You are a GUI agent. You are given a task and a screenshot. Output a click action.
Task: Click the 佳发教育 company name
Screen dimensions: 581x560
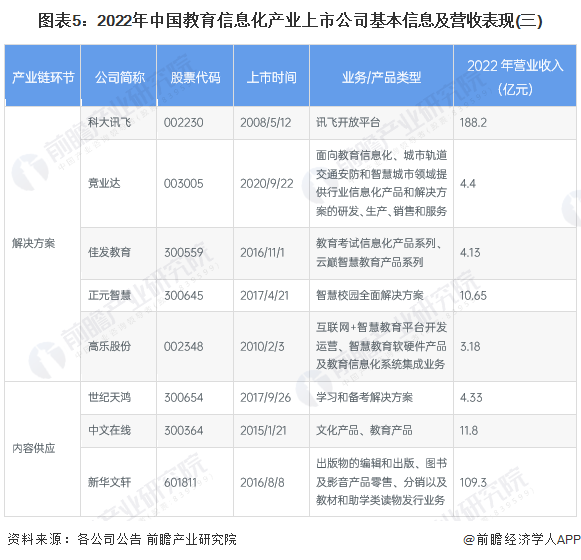tap(109, 252)
